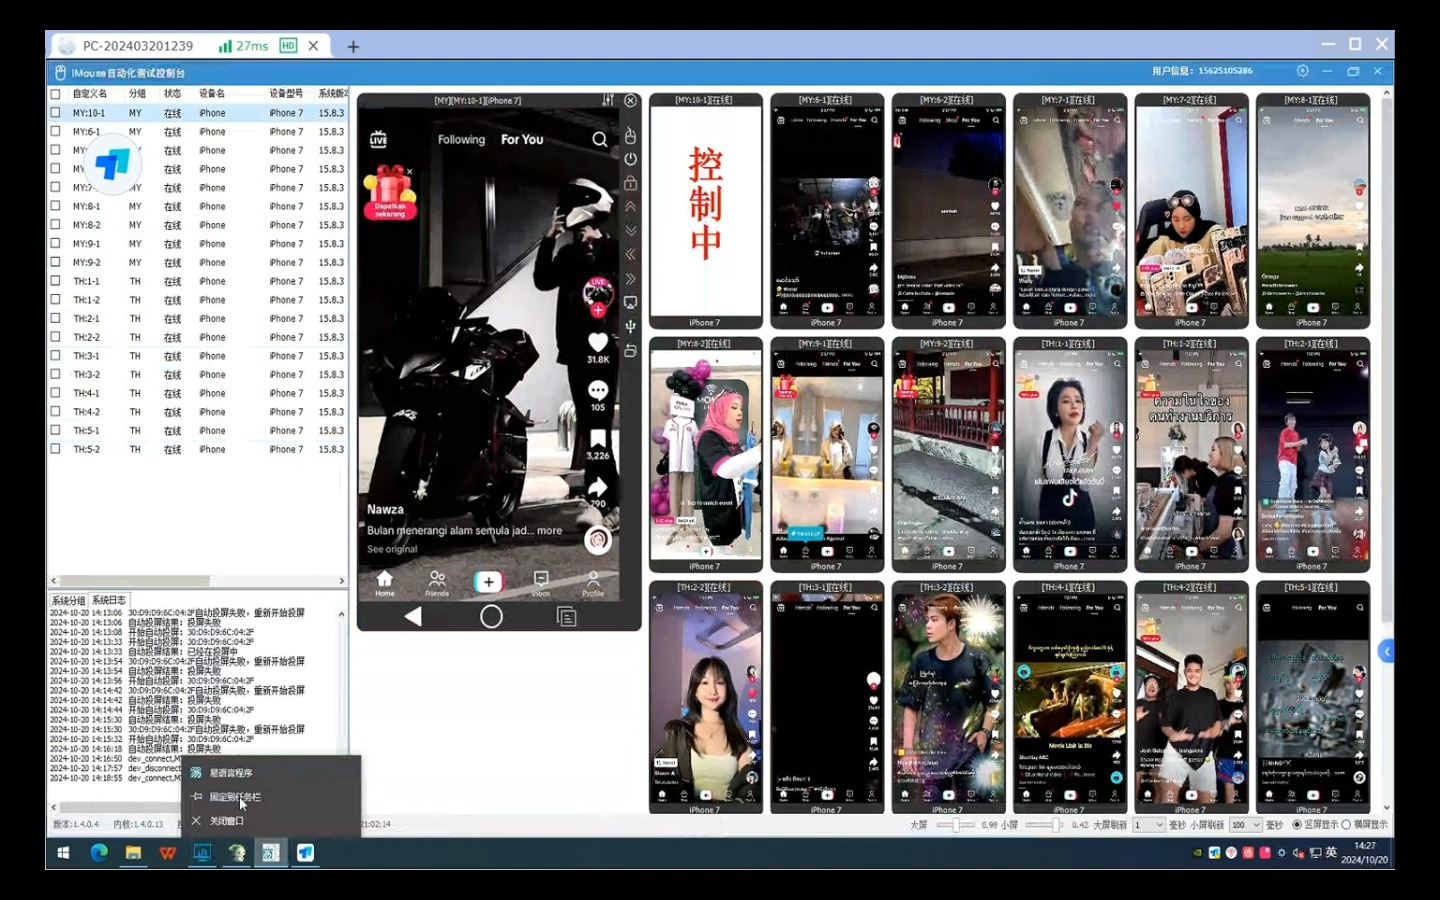Tick the checkbox for device MY:10-1

[x=56, y=113]
